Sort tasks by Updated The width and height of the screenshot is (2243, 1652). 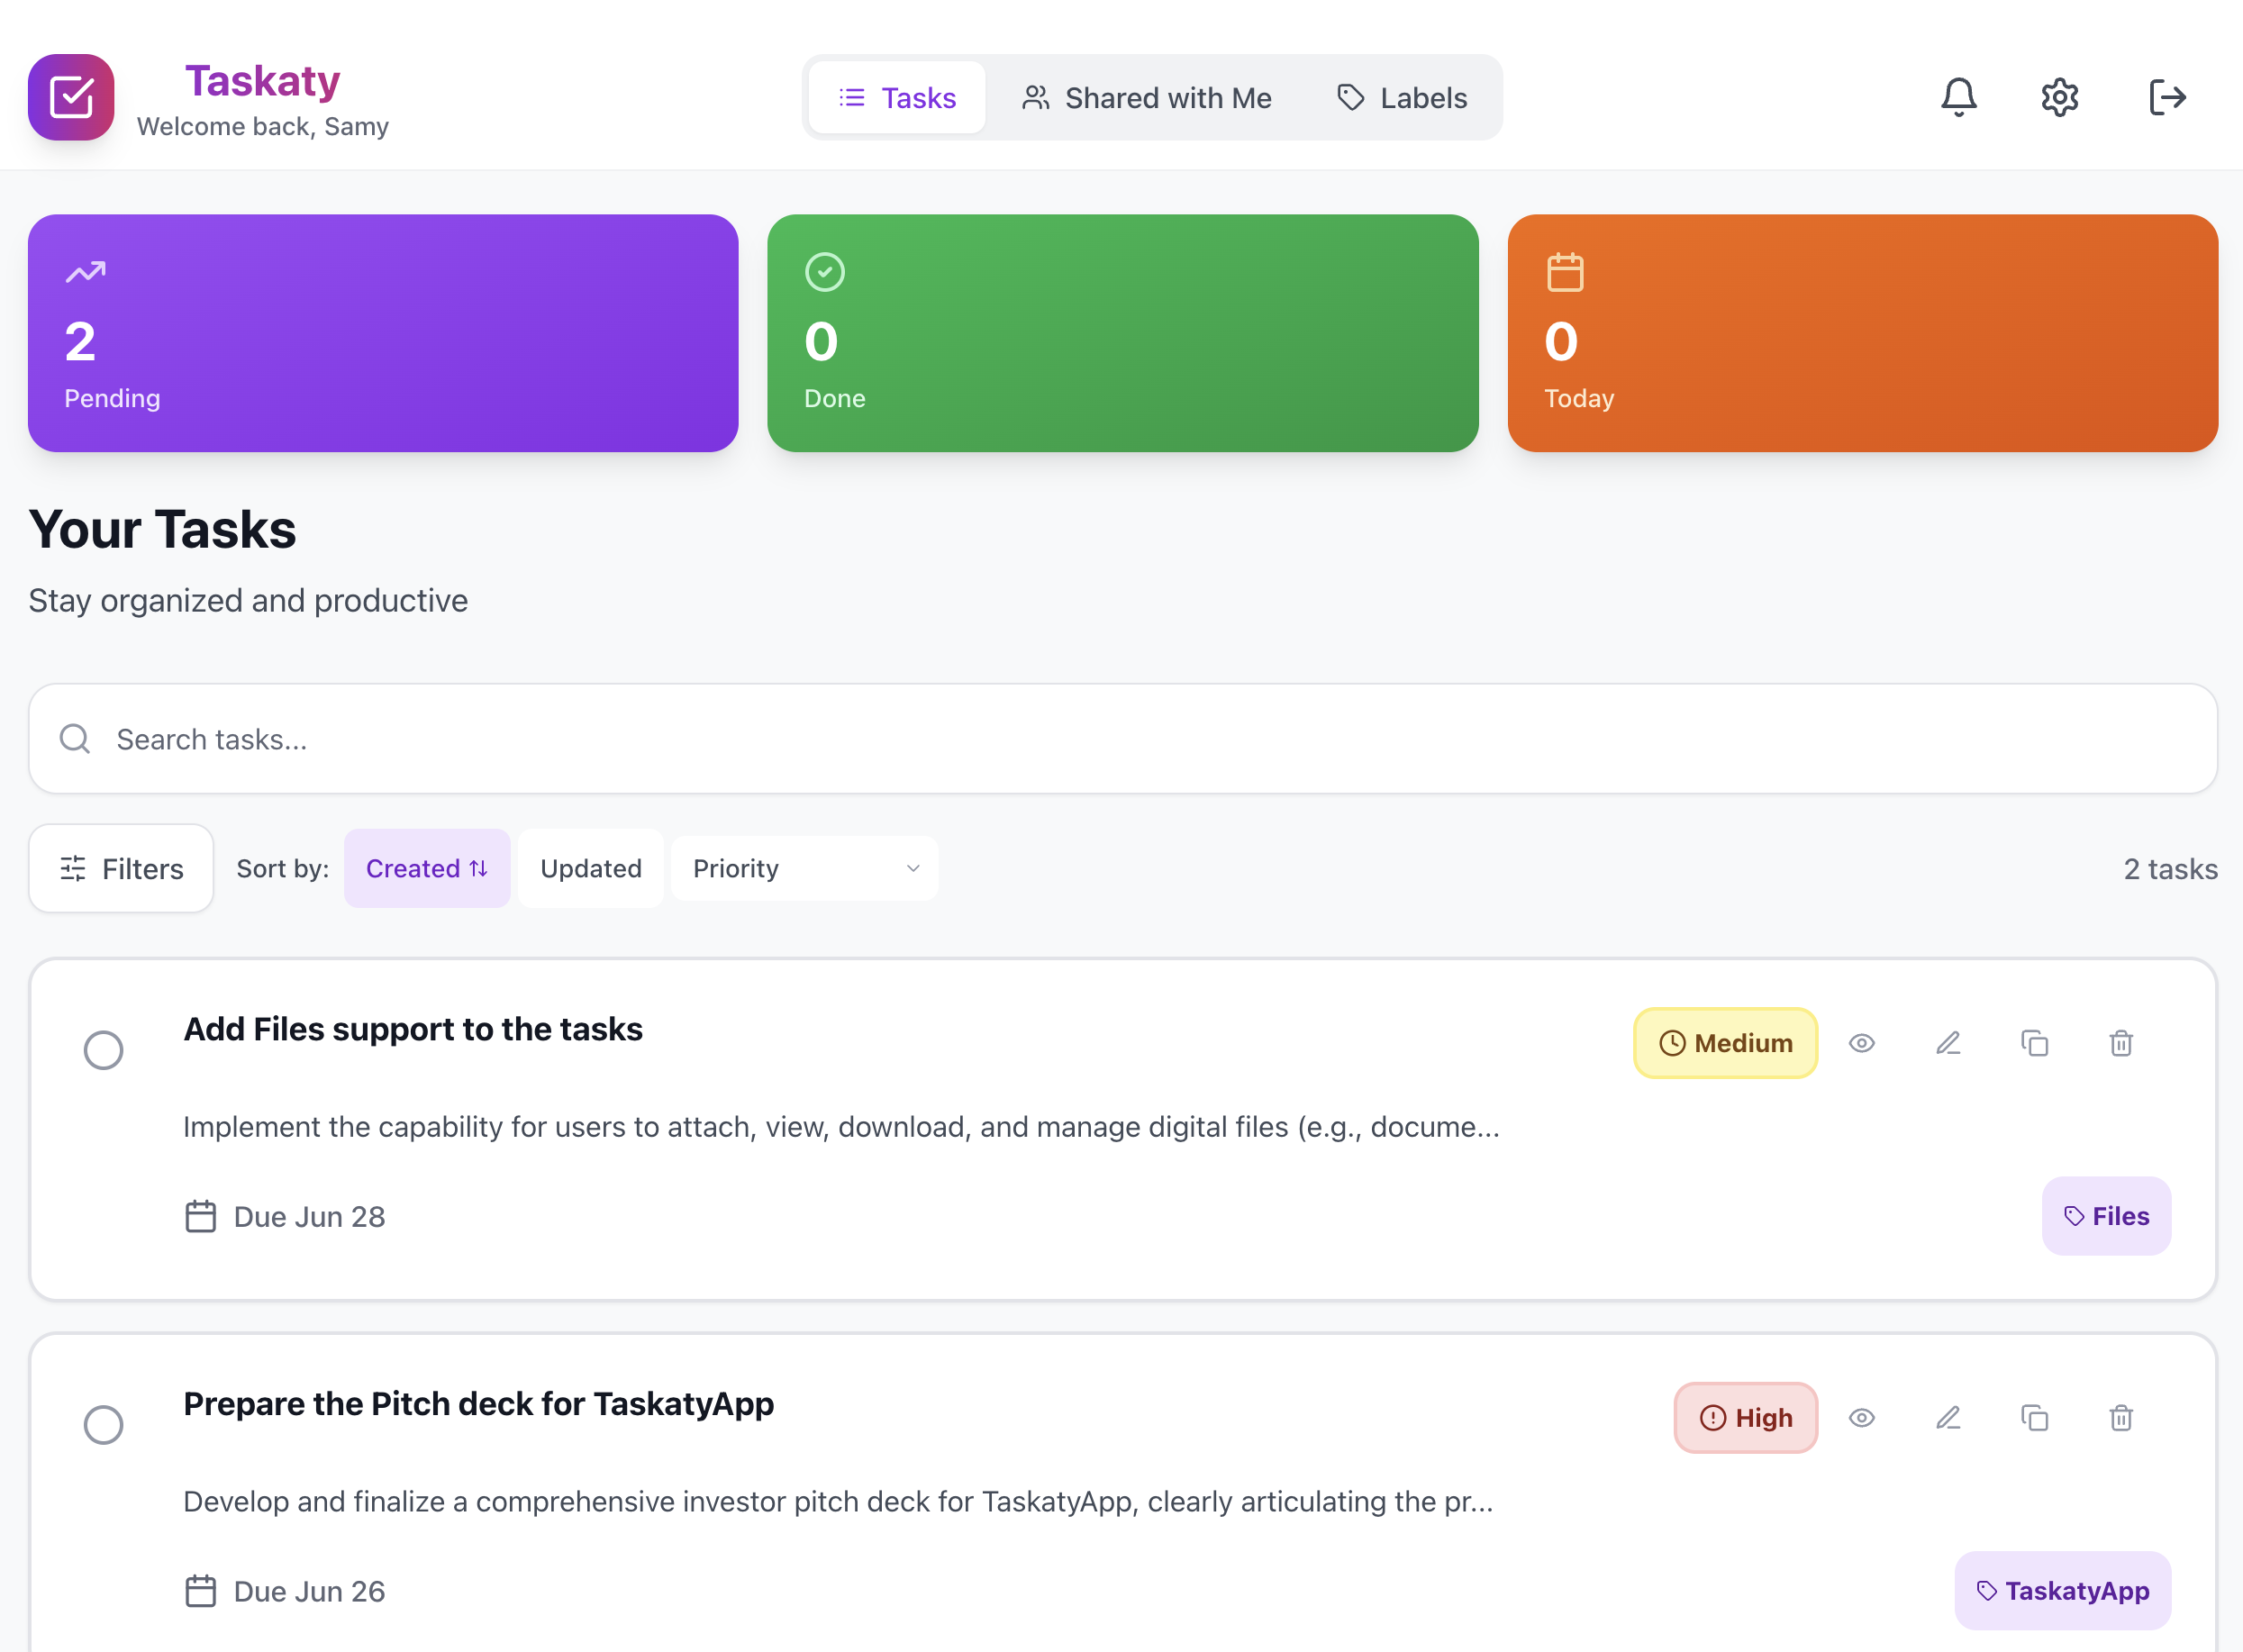[590, 868]
